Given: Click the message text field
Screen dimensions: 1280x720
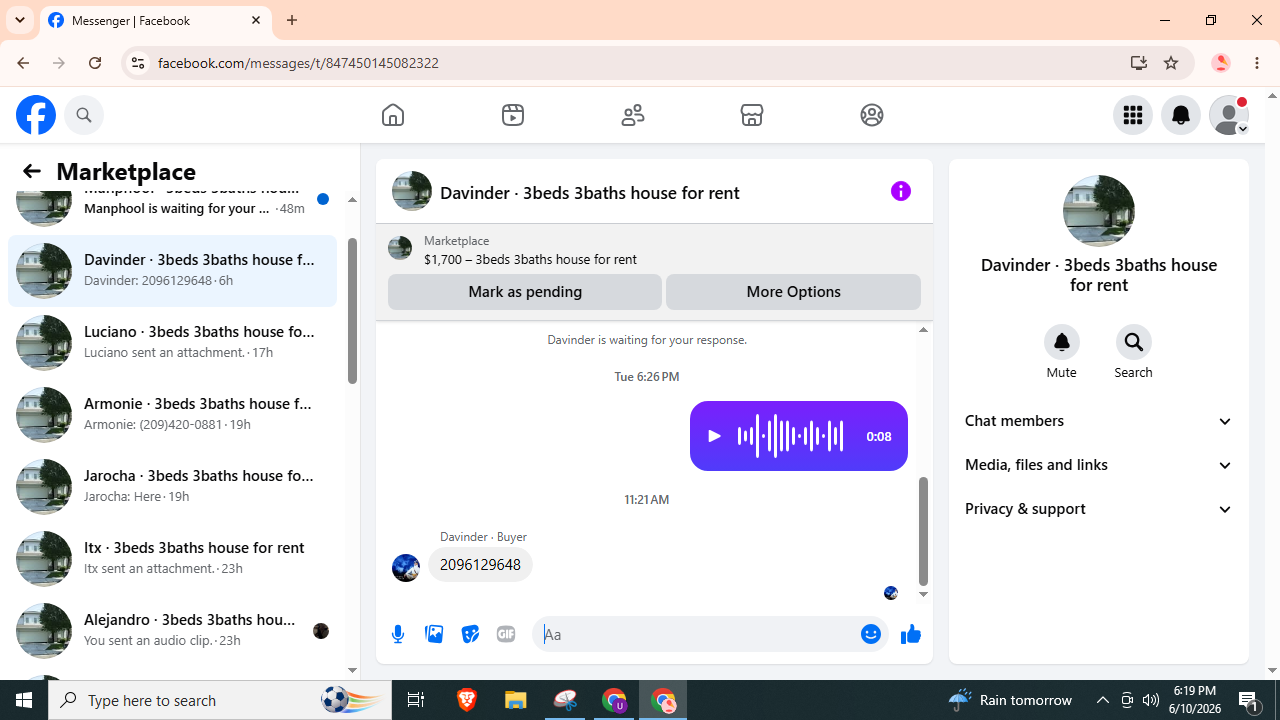Looking at the screenshot, I should pos(700,634).
